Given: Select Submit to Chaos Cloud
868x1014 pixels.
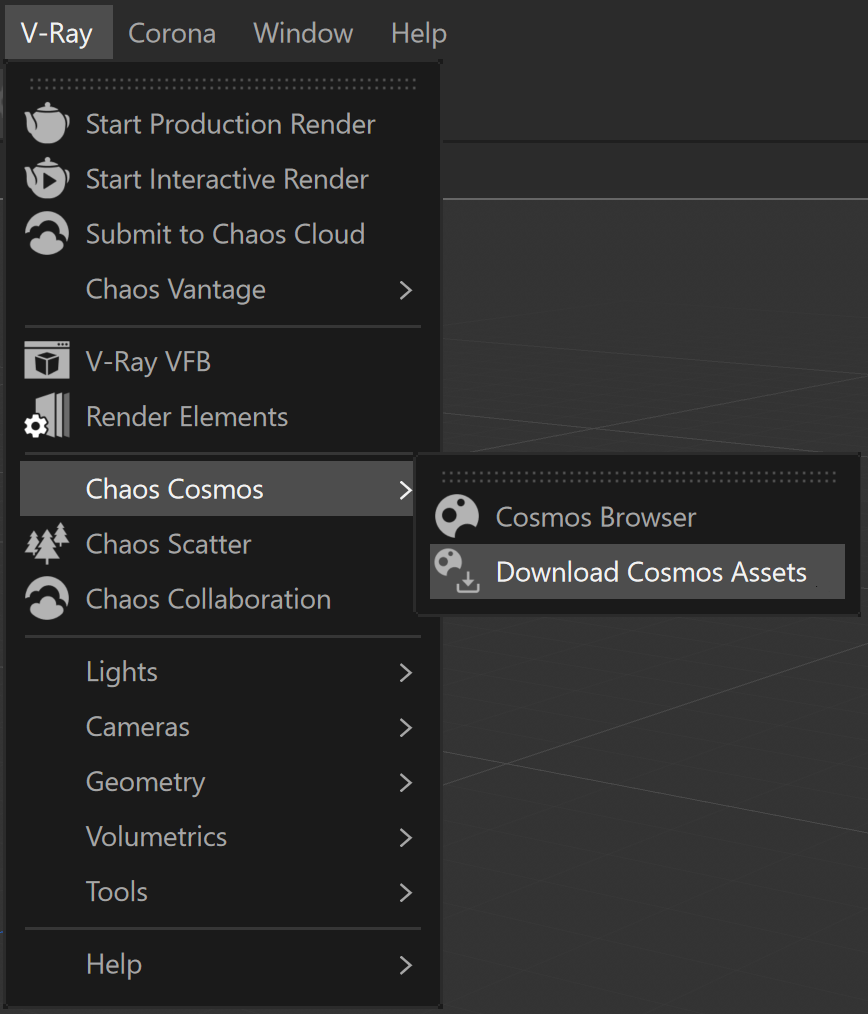Looking at the screenshot, I should [221, 233].
